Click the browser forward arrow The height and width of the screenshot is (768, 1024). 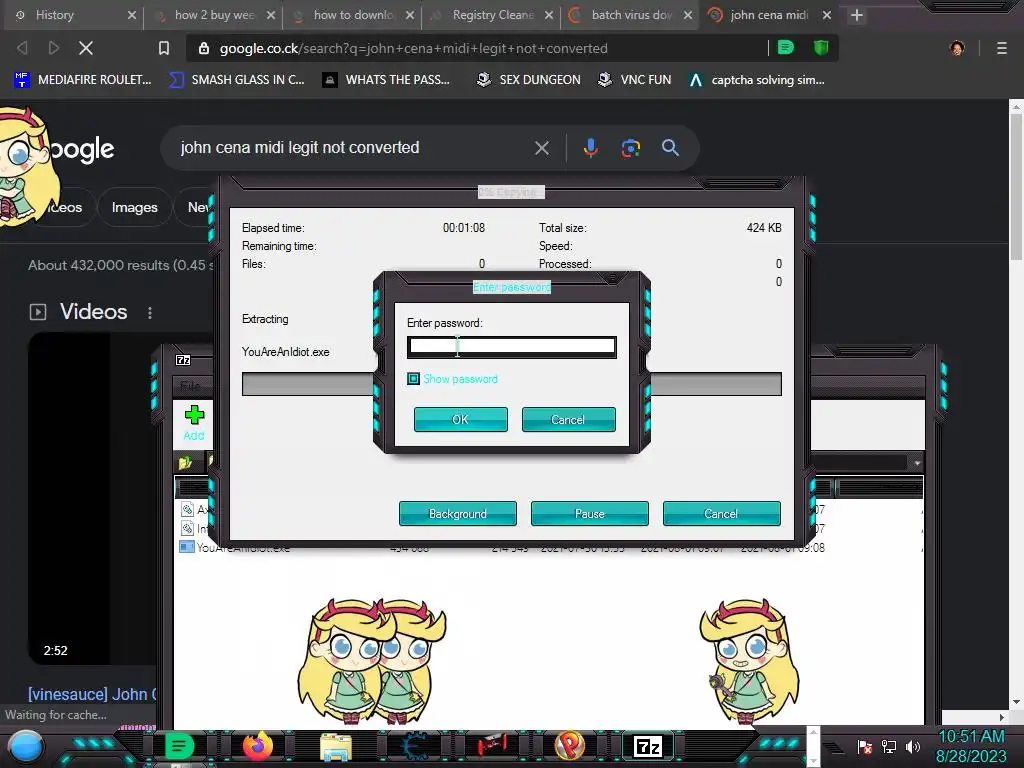(54, 48)
